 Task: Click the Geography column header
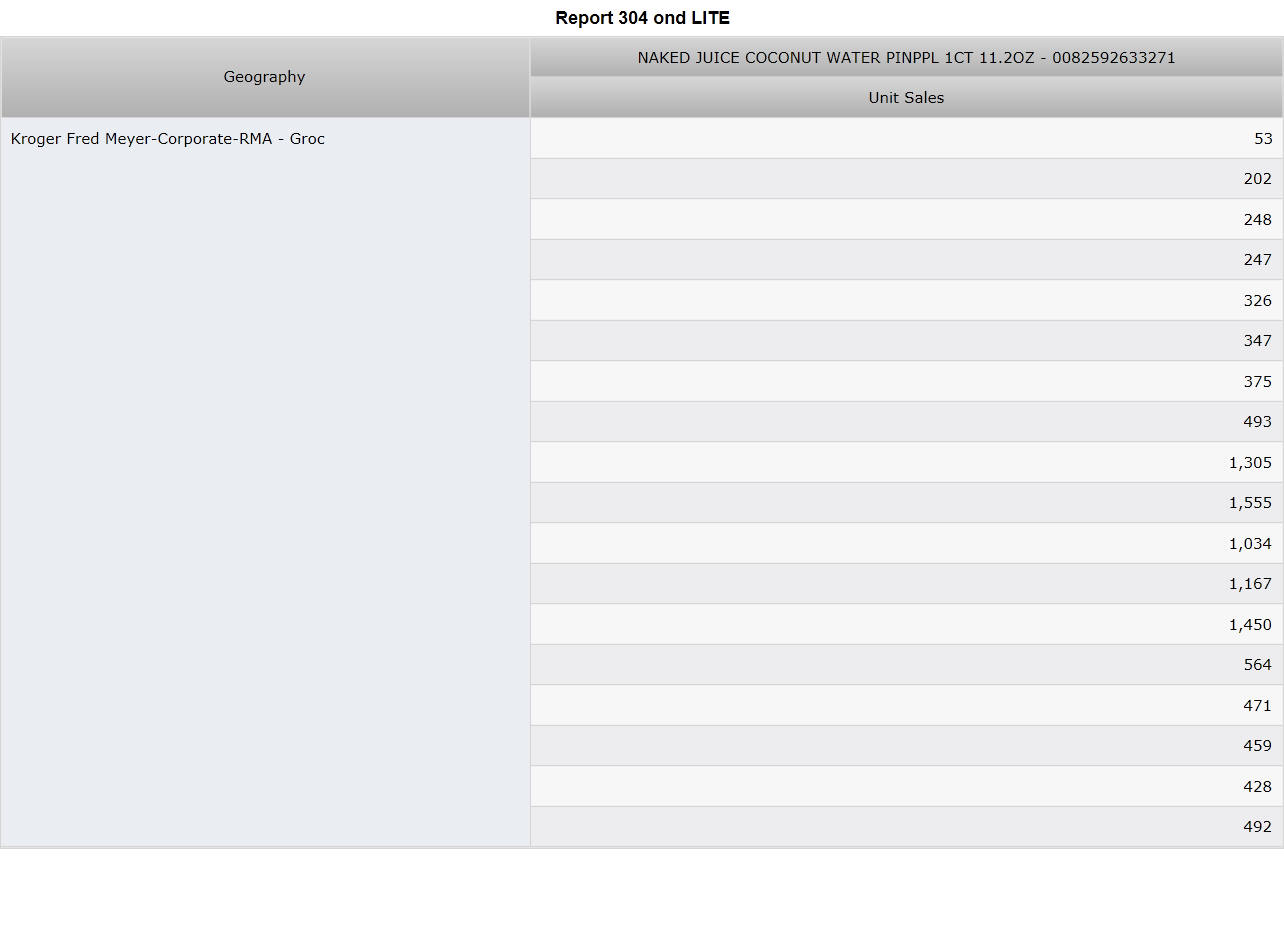(265, 77)
